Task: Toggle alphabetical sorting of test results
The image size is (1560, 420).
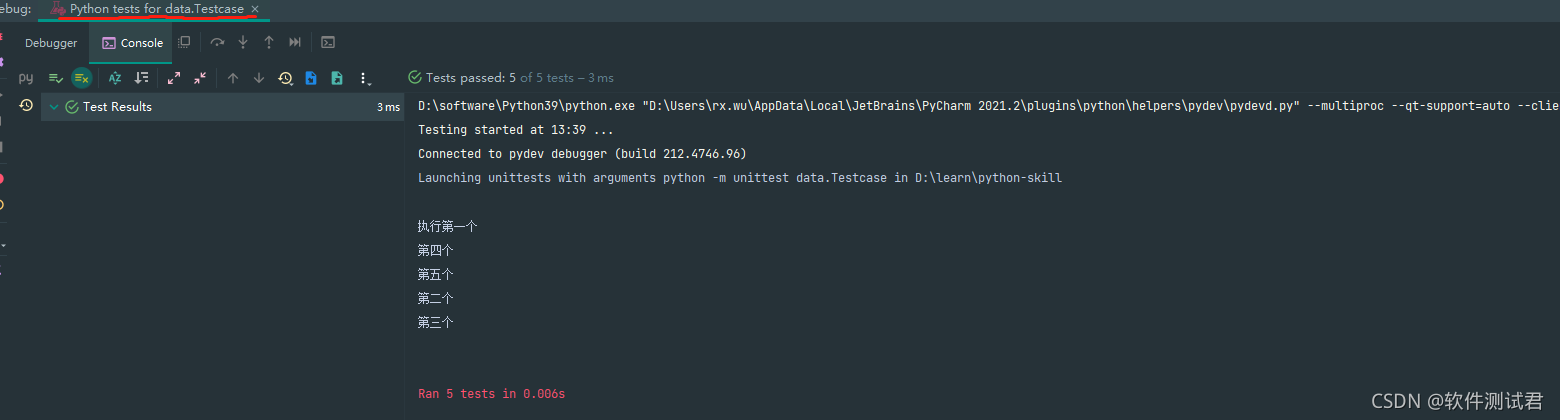Action: click(x=115, y=78)
